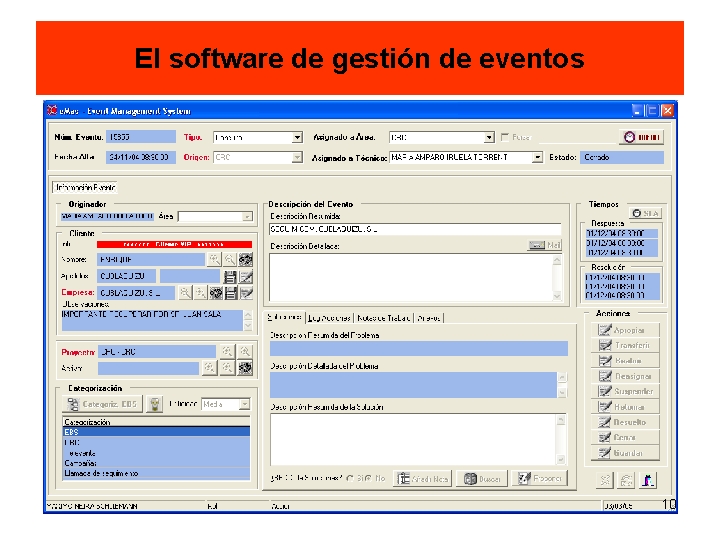The height and width of the screenshot is (540, 720).
Task: Click the right search icon in the Proyecto row
Action: point(245,352)
